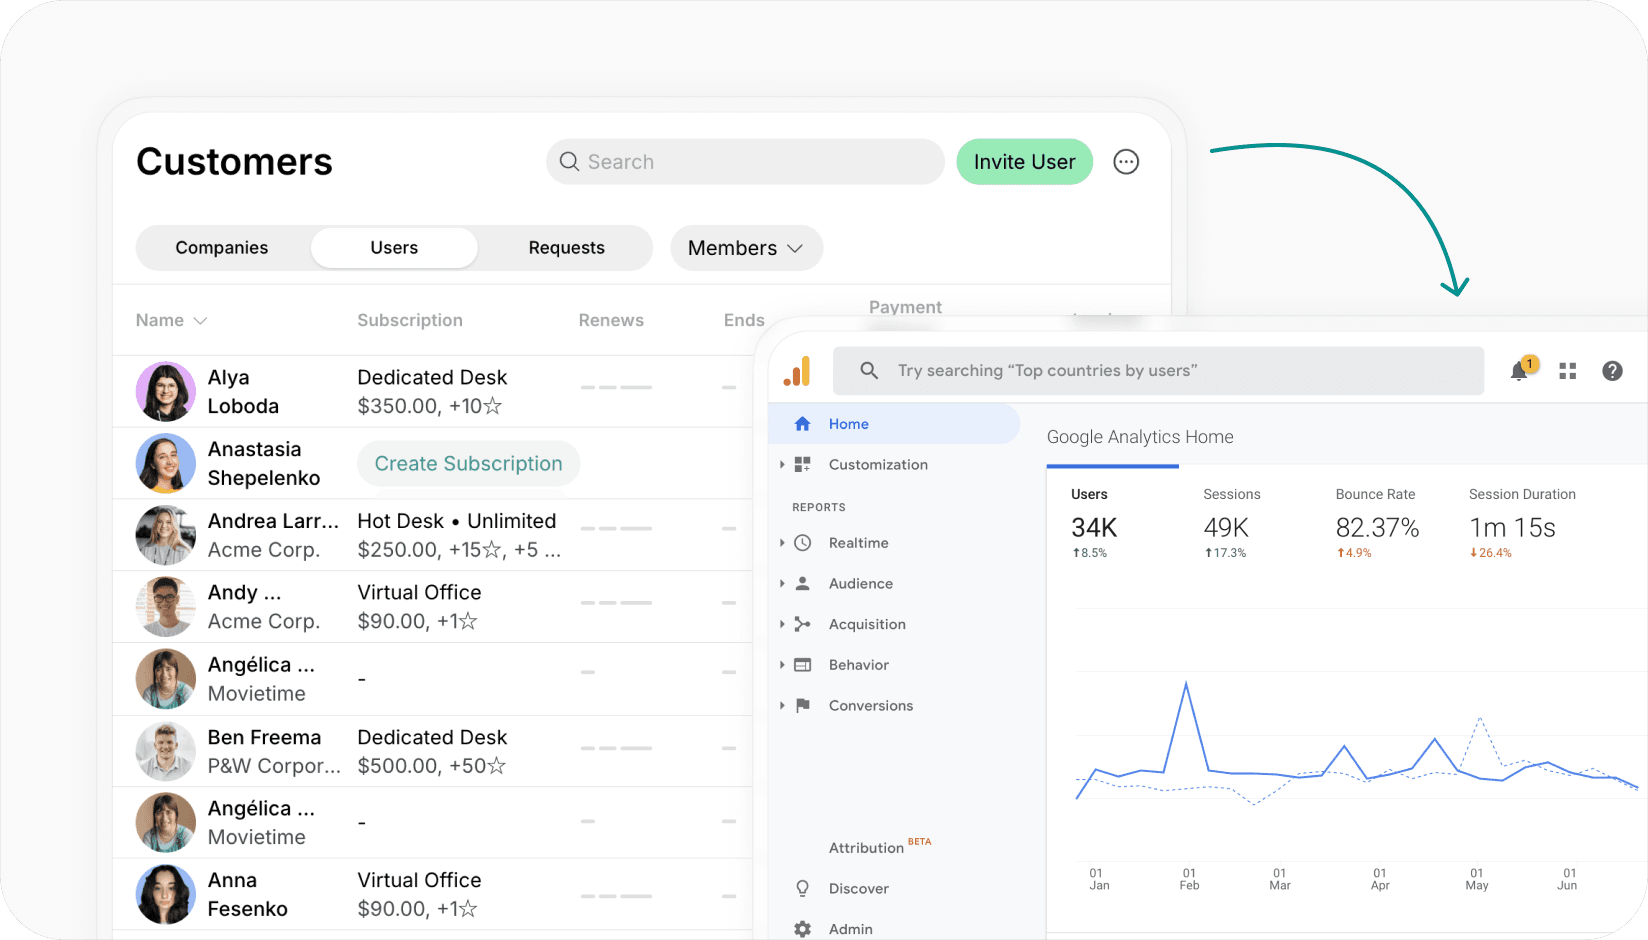Expand the Audience reports arrow
This screenshot has height=940, width=1648.
[782, 584]
